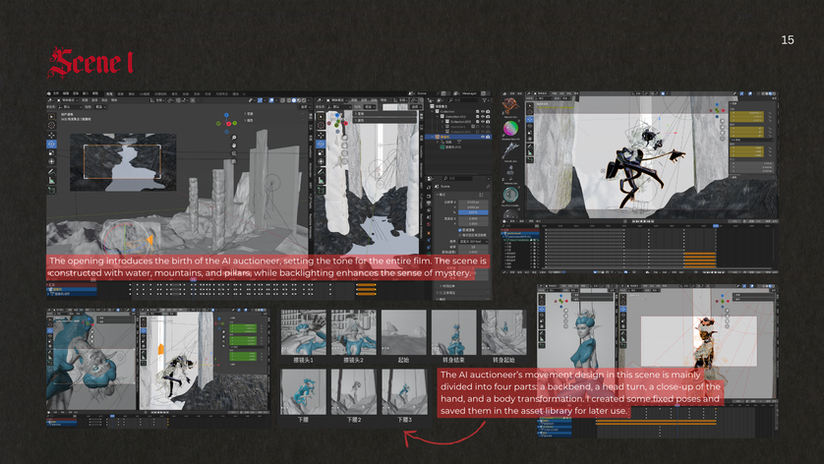
Task: Toggle visibility eye of the second outliner collection row
Action: click(483, 116)
